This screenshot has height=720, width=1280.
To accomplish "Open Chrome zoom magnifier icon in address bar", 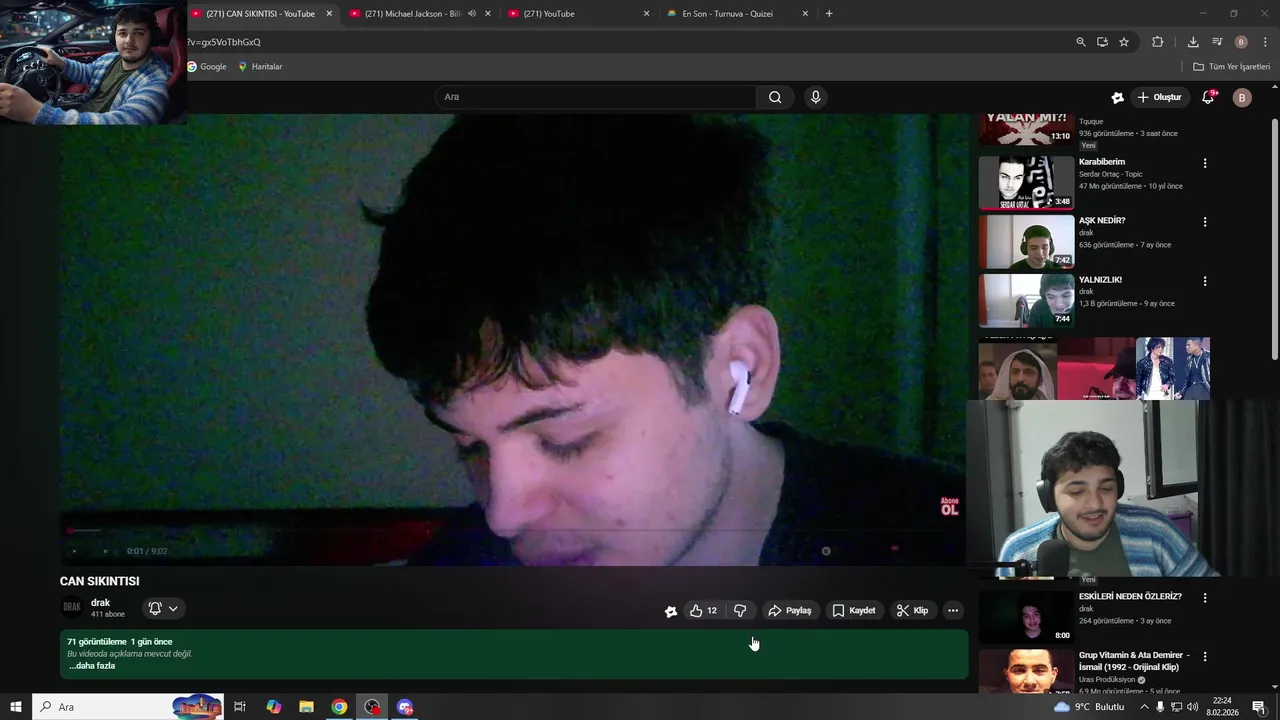I will click(1080, 42).
